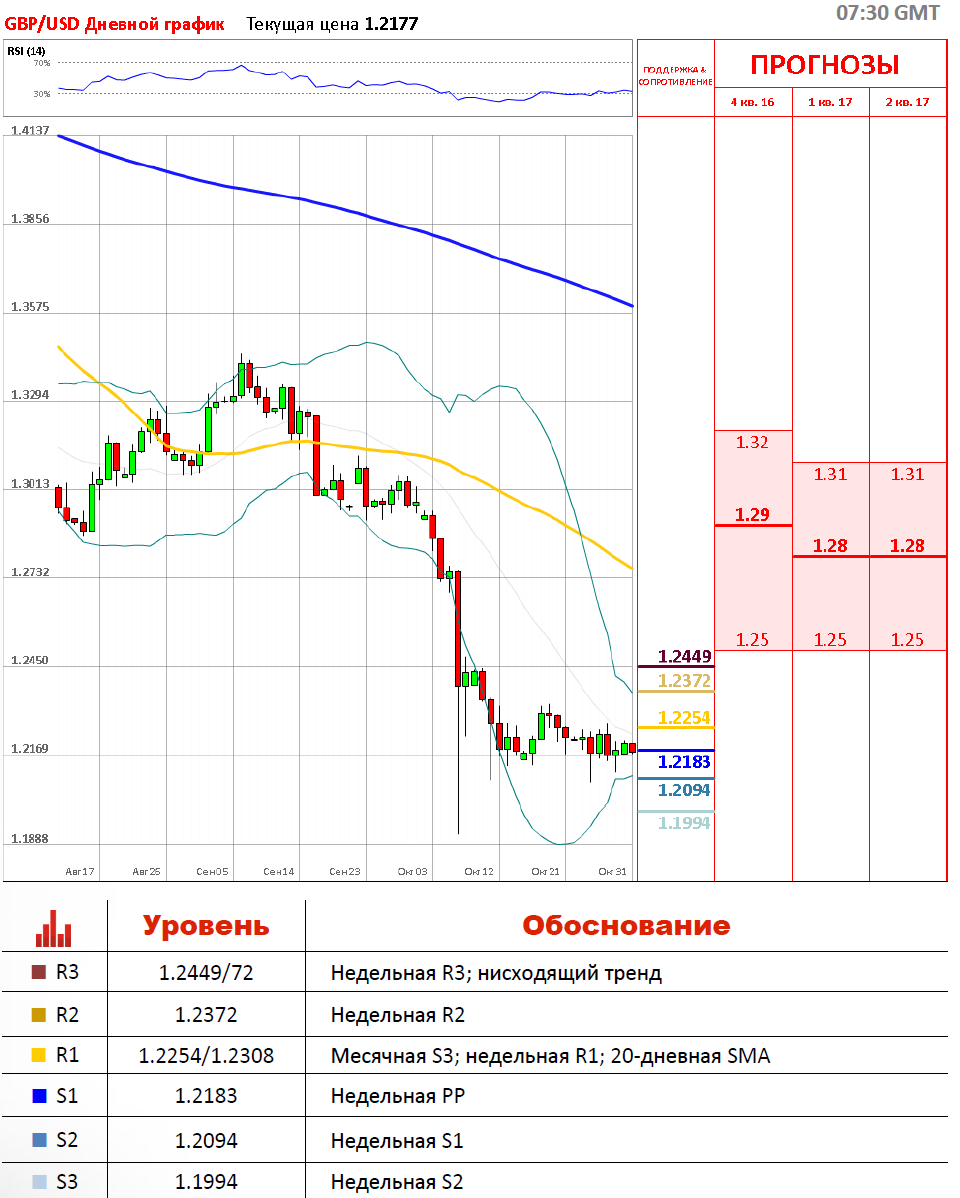The image size is (960, 1198).
Task: Click the 07:30 GMT timestamp
Action: coord(887,13)
